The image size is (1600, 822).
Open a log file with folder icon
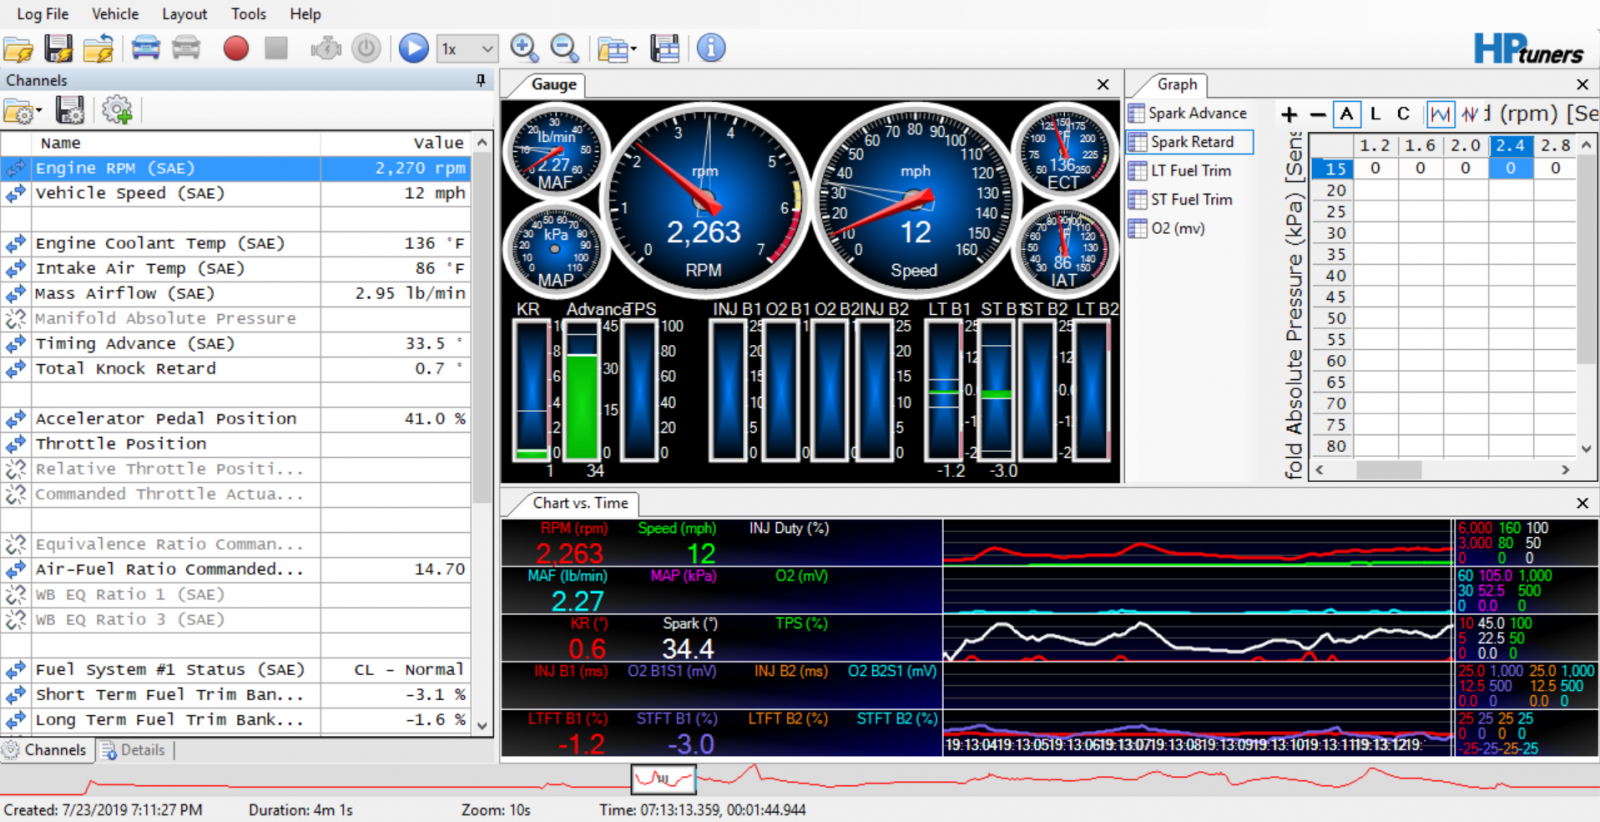point(19,48)
